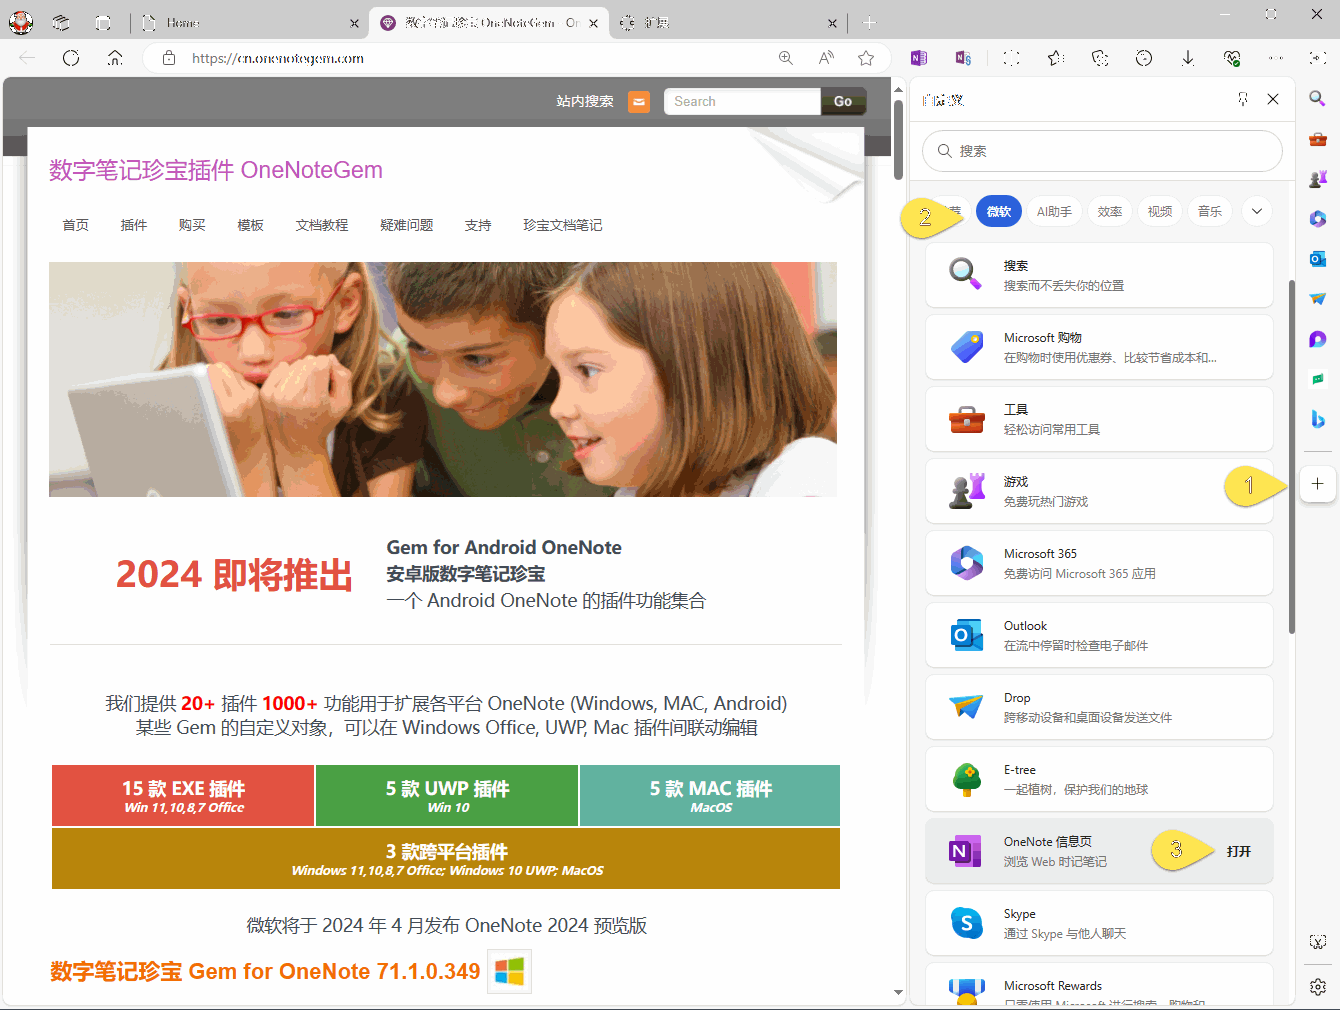Go to browser home page icon

pos(115,58)
